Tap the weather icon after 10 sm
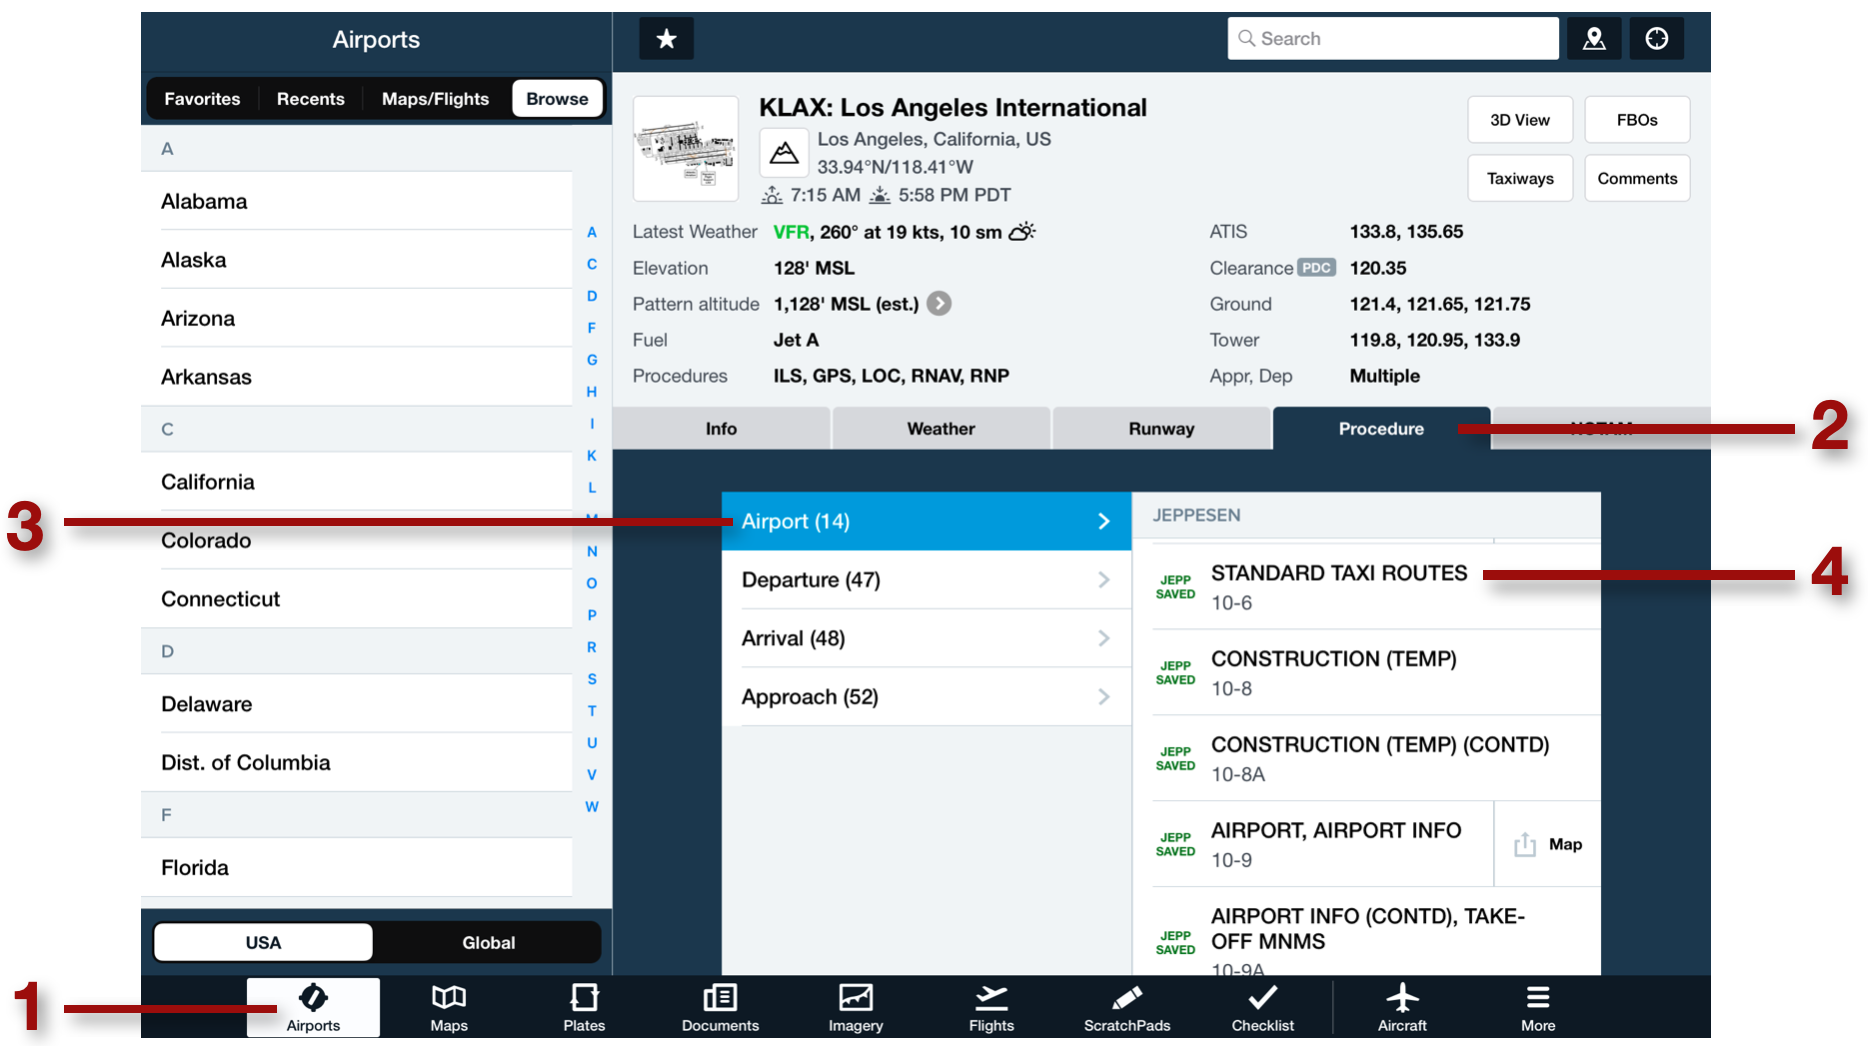 [1022, 232]
